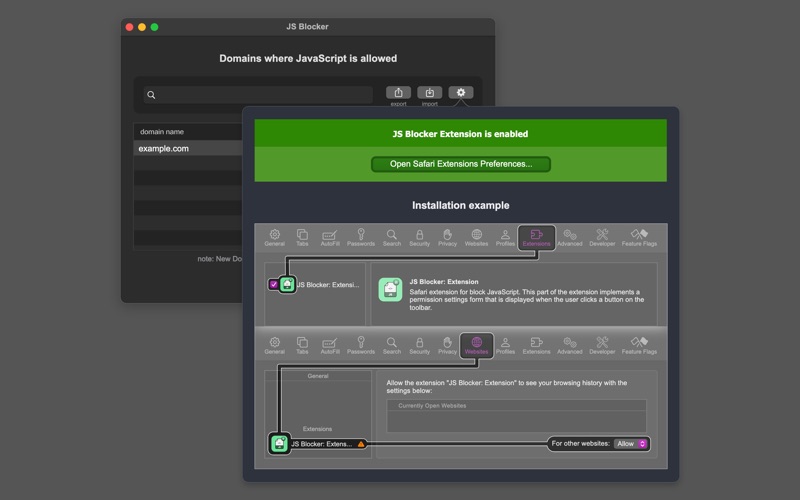Image resolution: width=800 pixels, height=500 pixels.
Task: Click the magnifier icon in the domain search field
Action: [x=151, y=95]
